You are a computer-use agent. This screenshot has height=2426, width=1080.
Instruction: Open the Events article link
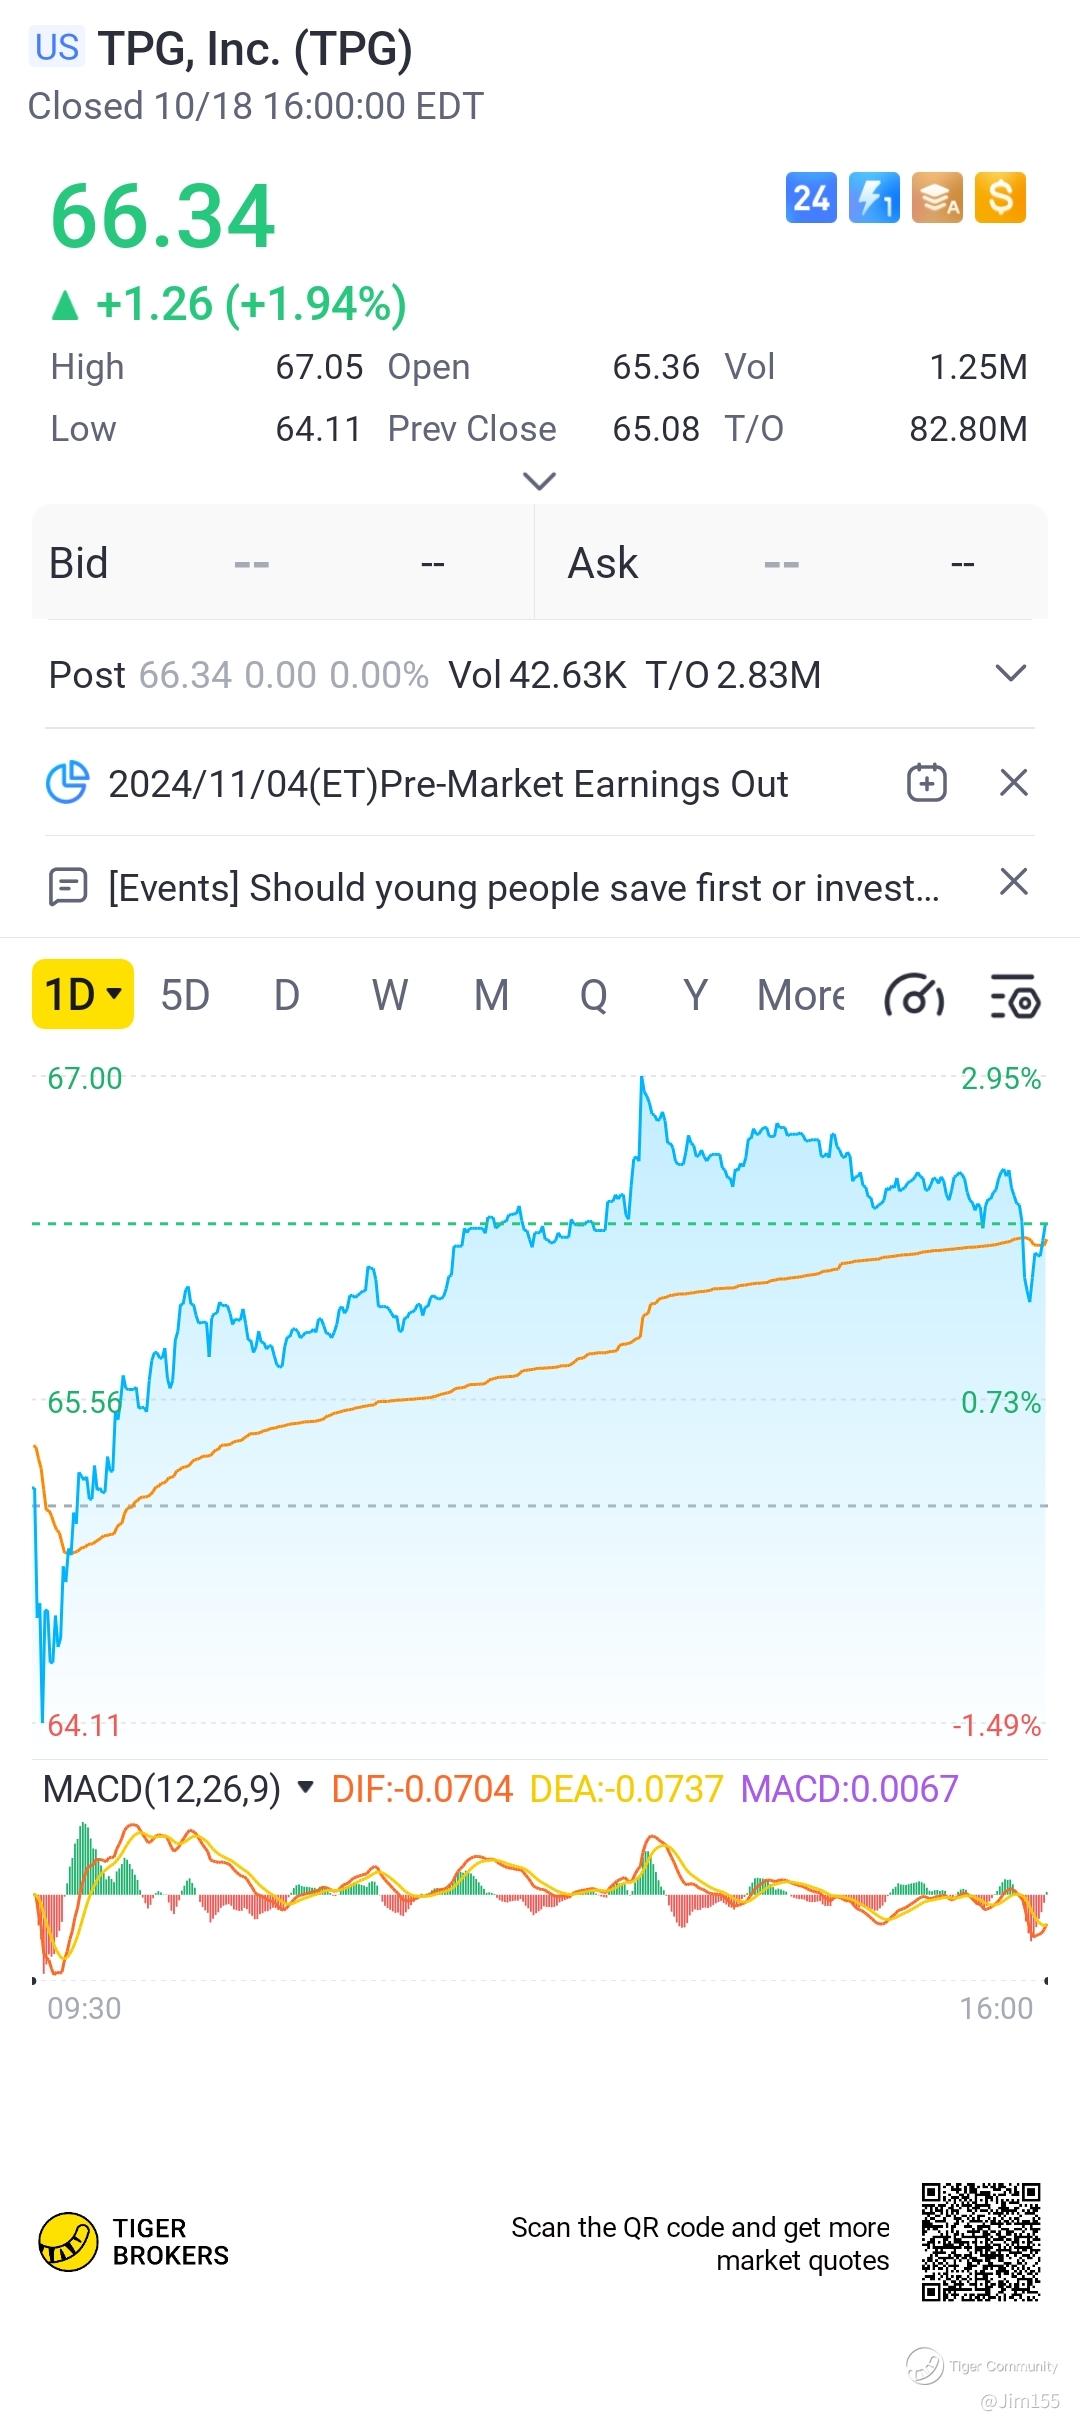(x=523, y=888)
